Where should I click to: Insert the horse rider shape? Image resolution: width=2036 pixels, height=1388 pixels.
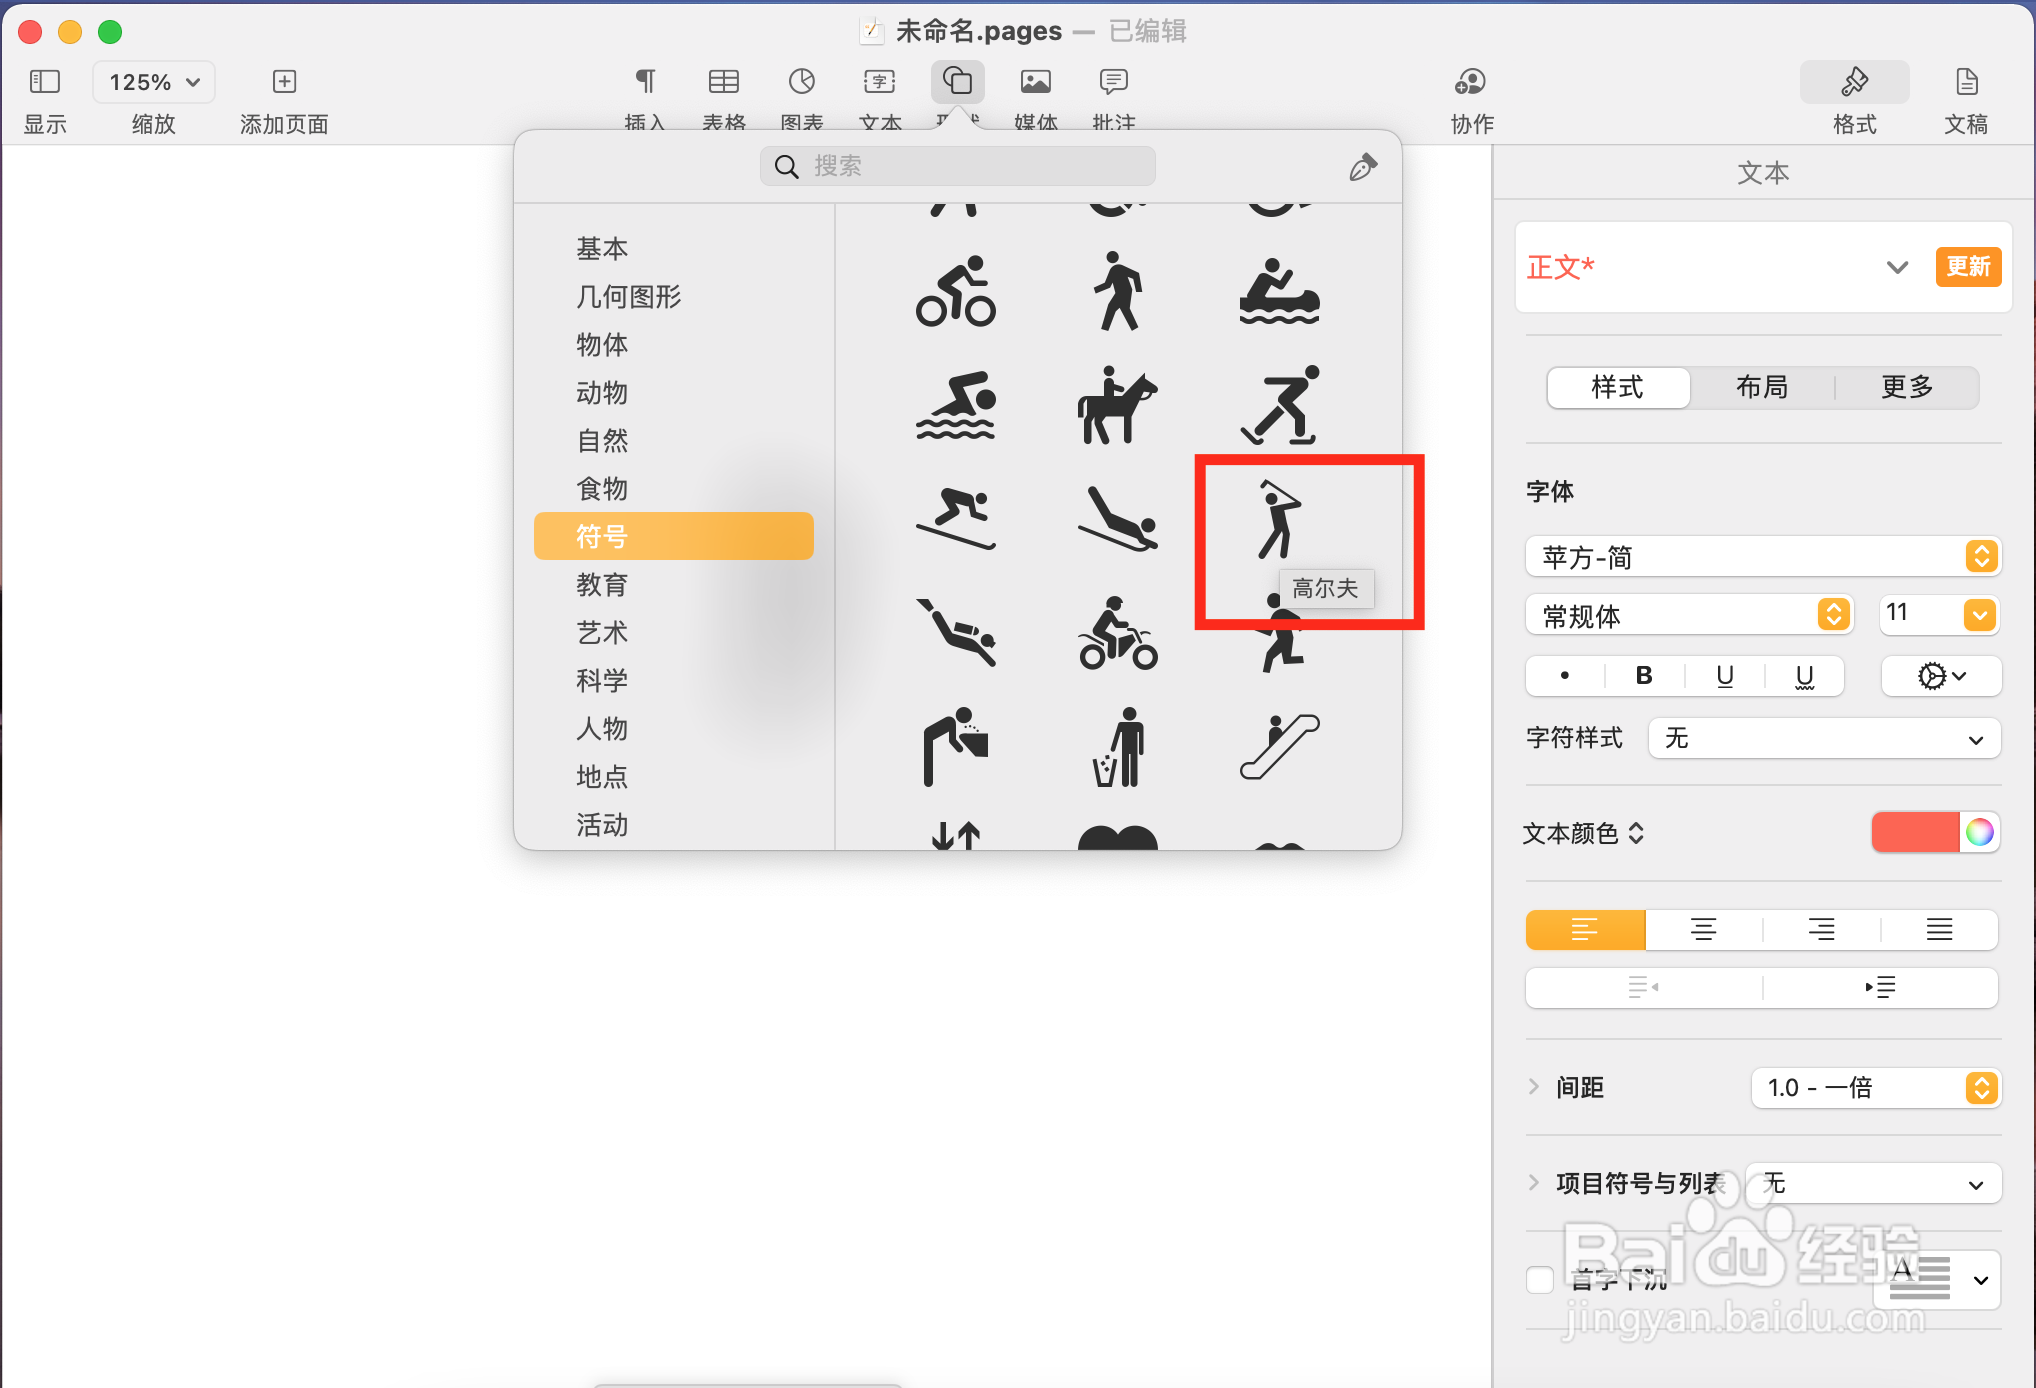1118,405
